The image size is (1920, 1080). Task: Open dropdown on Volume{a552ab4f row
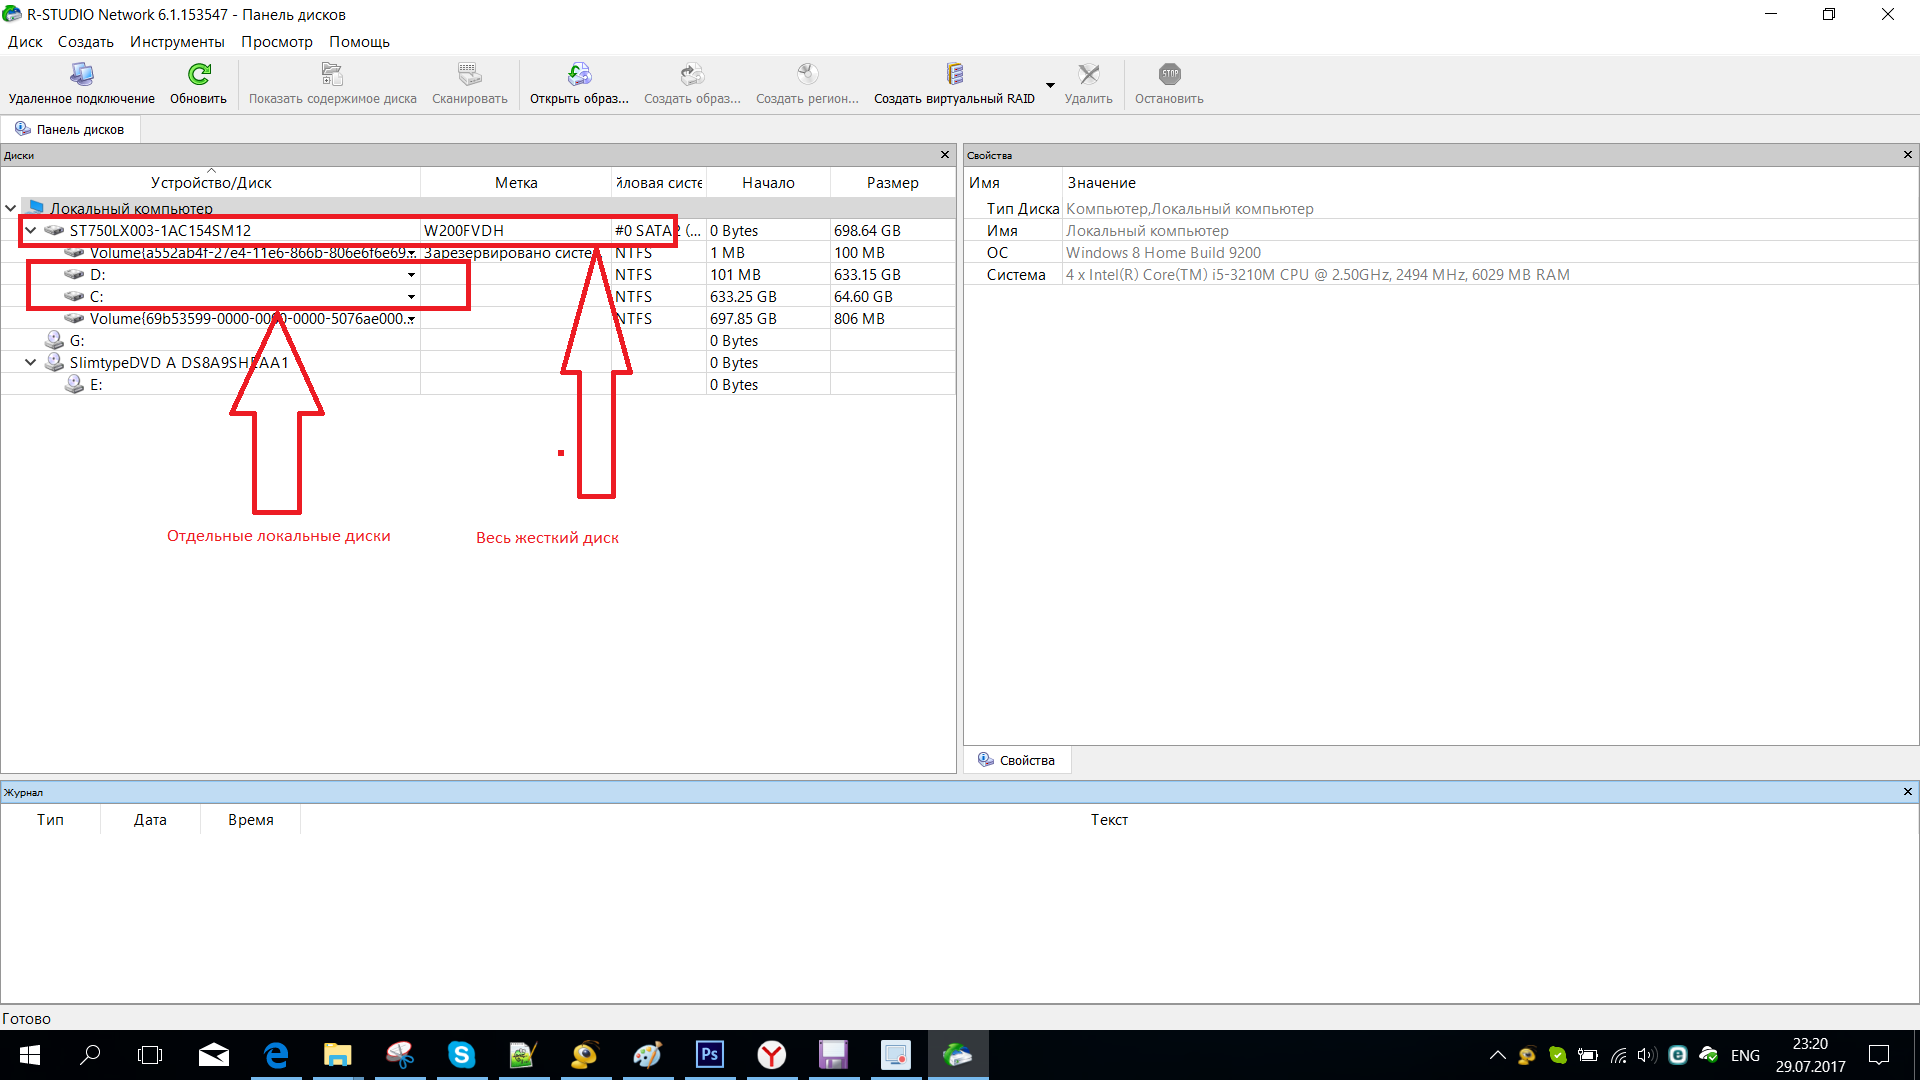click(411, 253)
